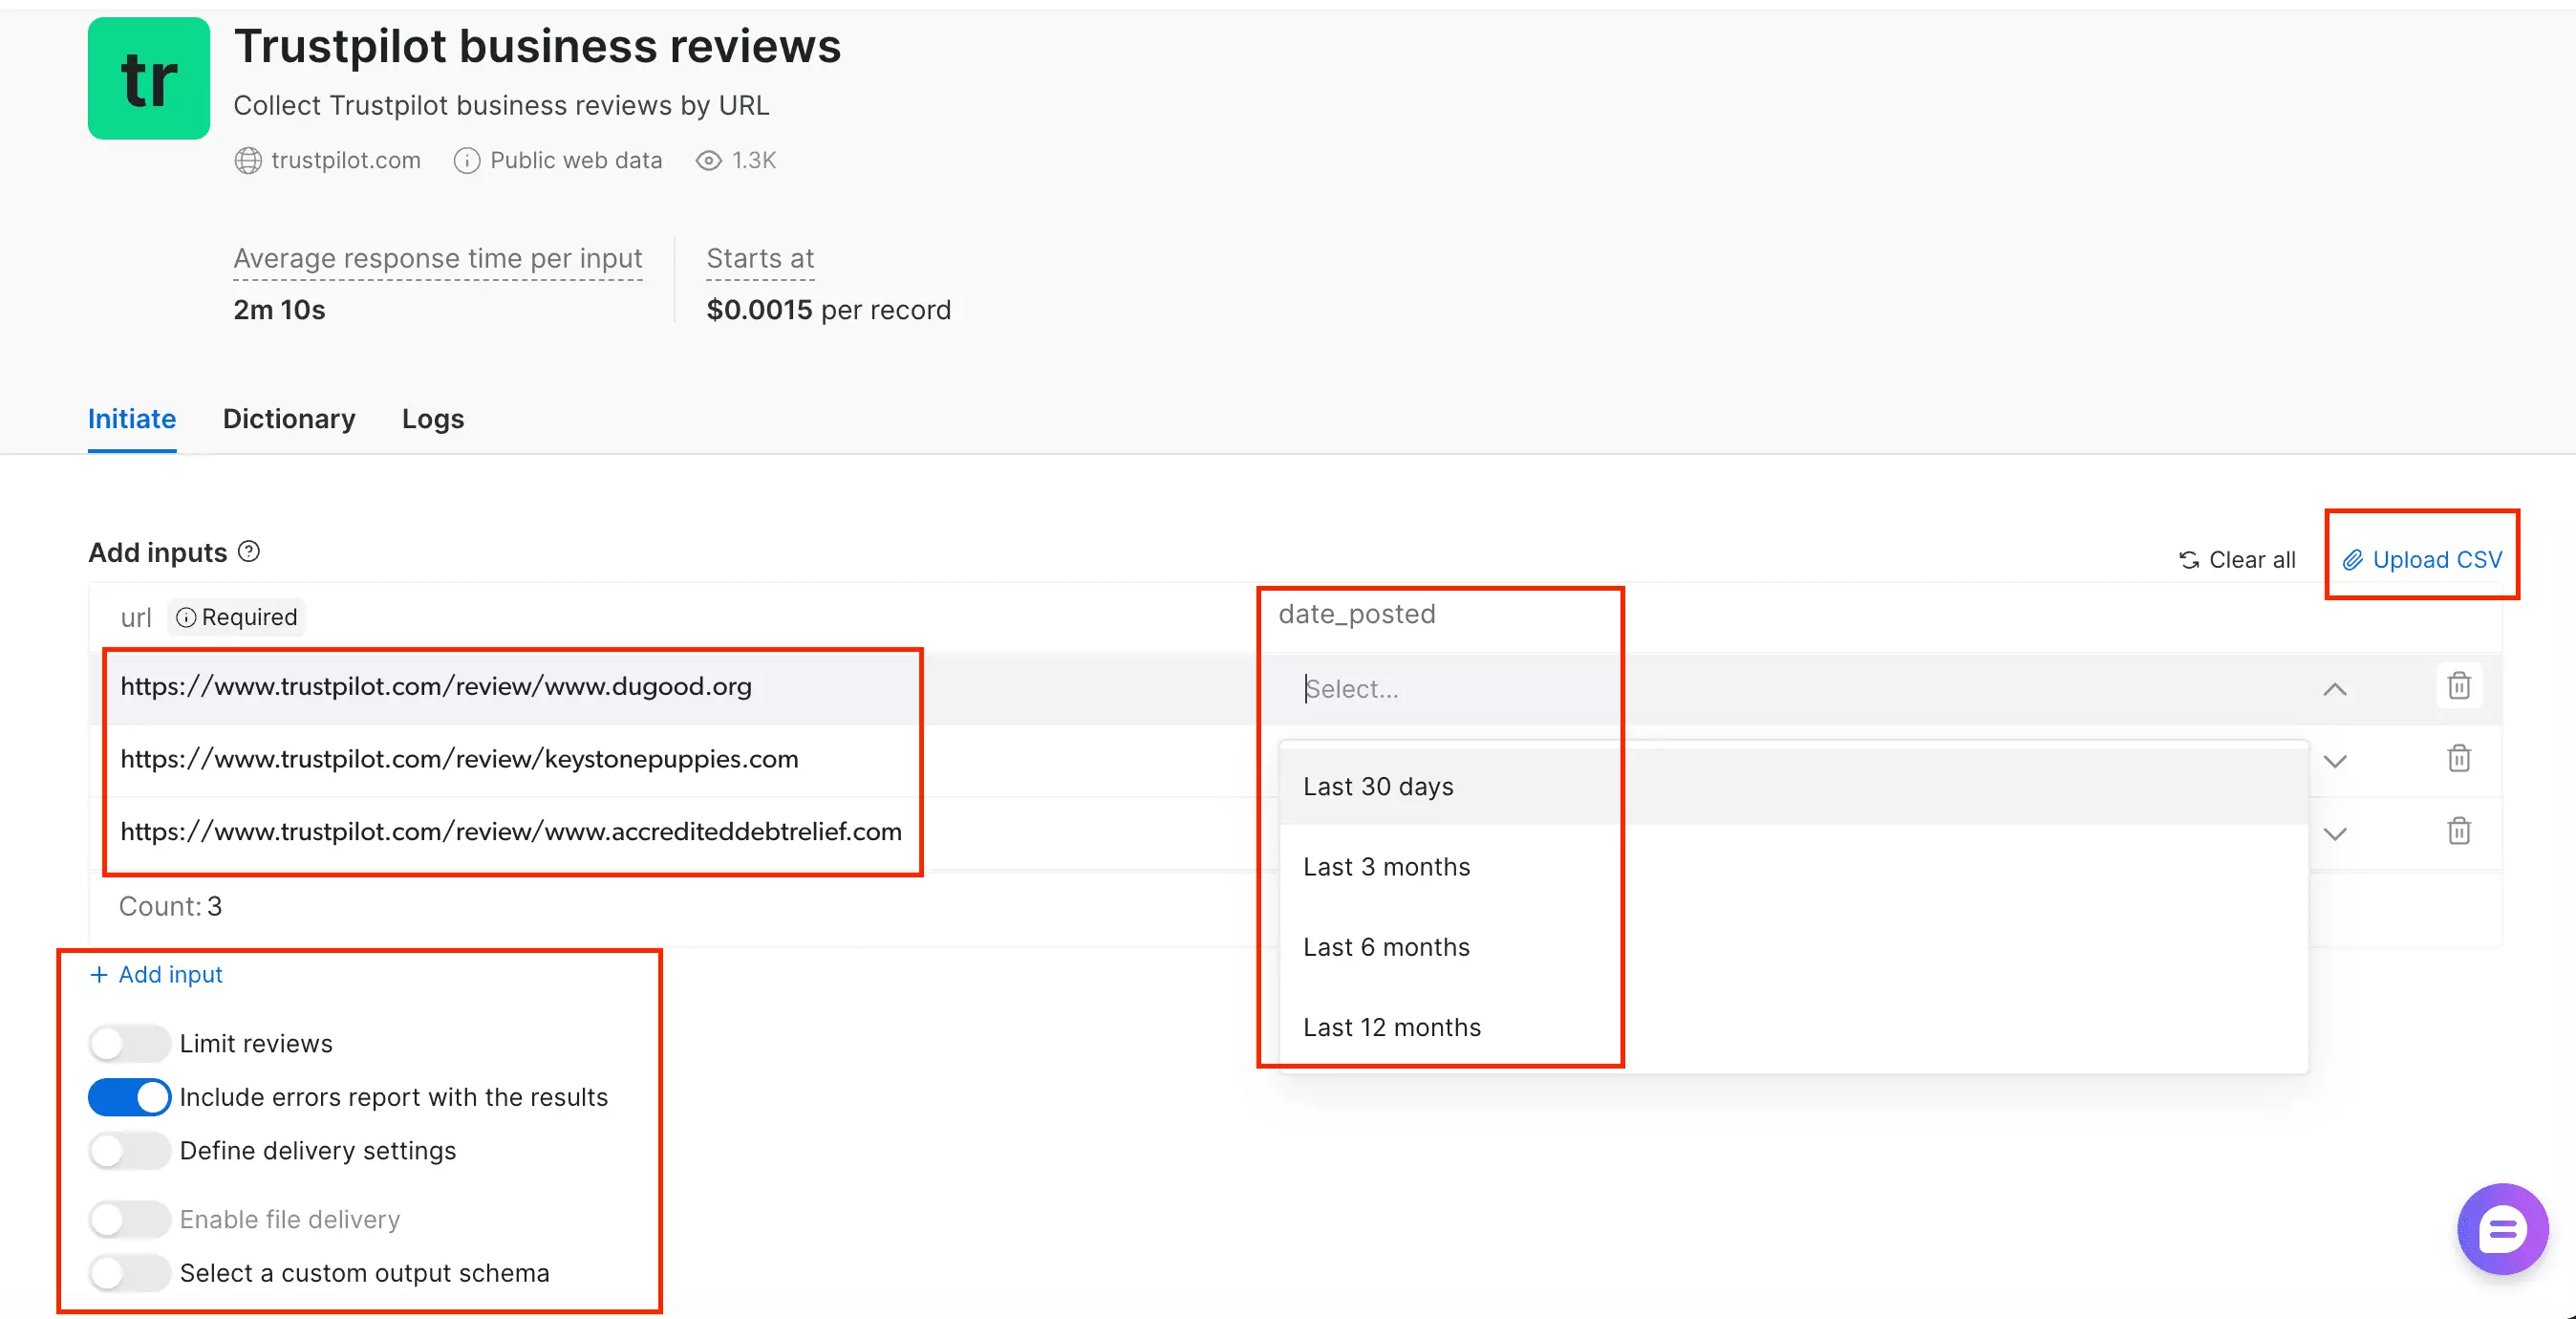Click the Add input link
Viewport: 2576px width, 1319px height.
[155, 973]
